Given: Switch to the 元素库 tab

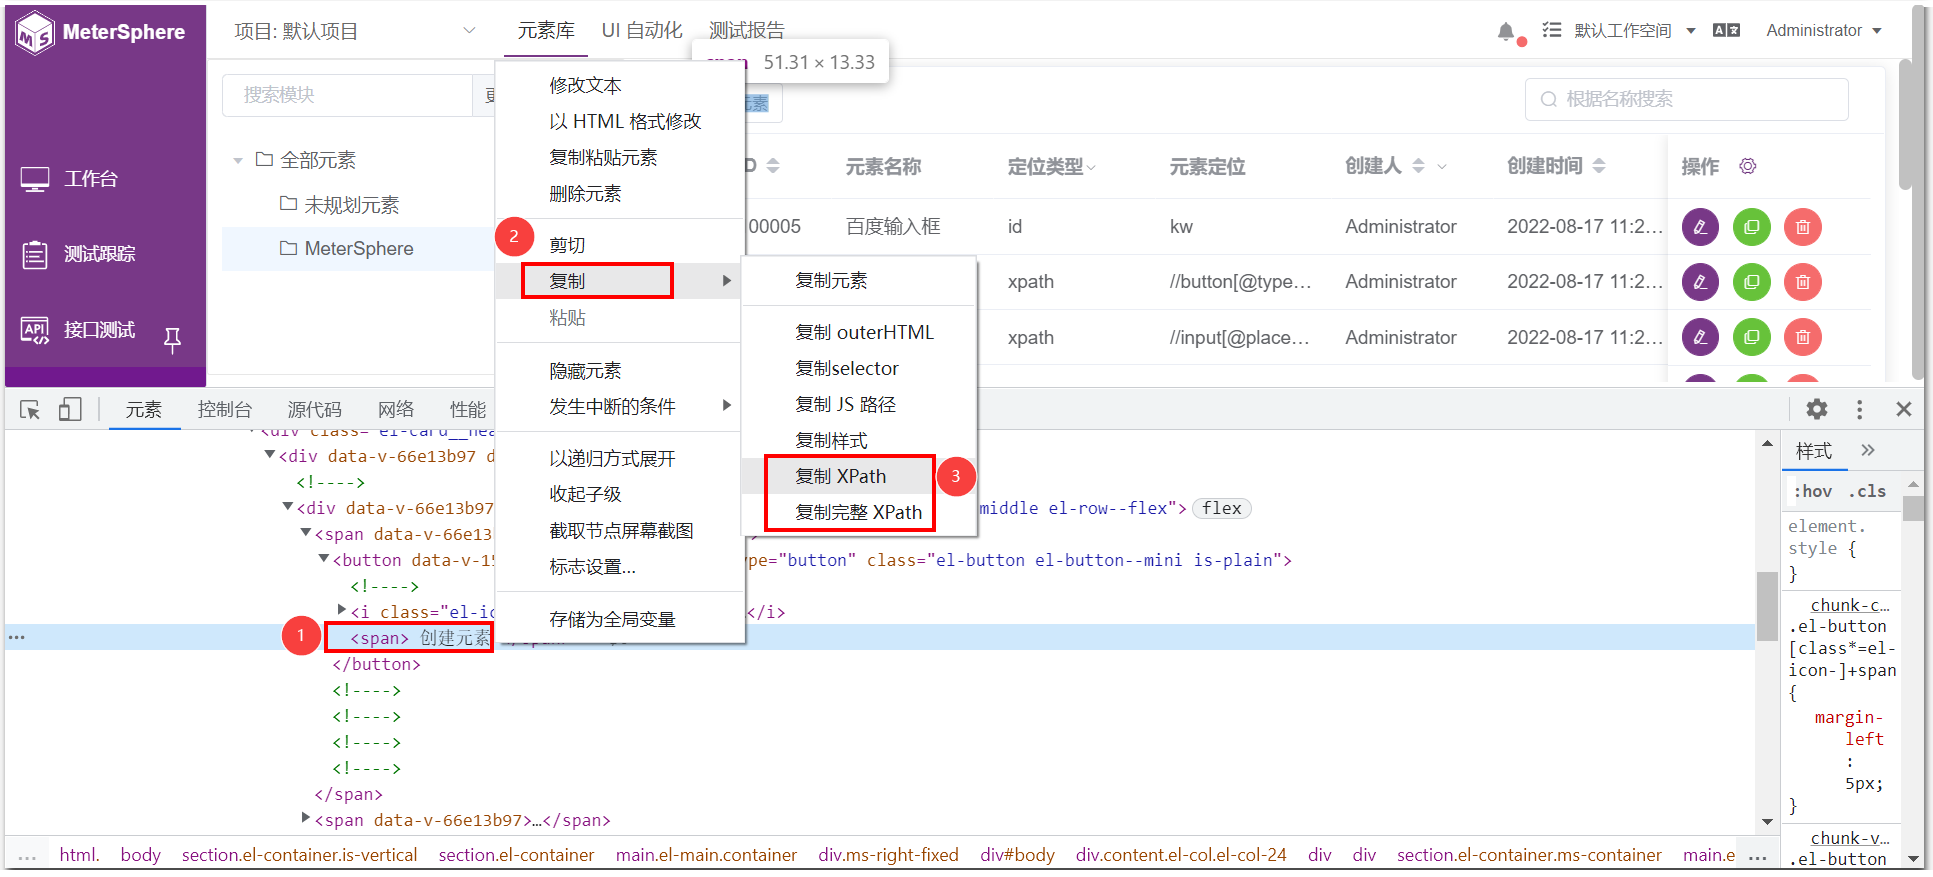Looking at the screenshot, I should (x=546, y=31).
